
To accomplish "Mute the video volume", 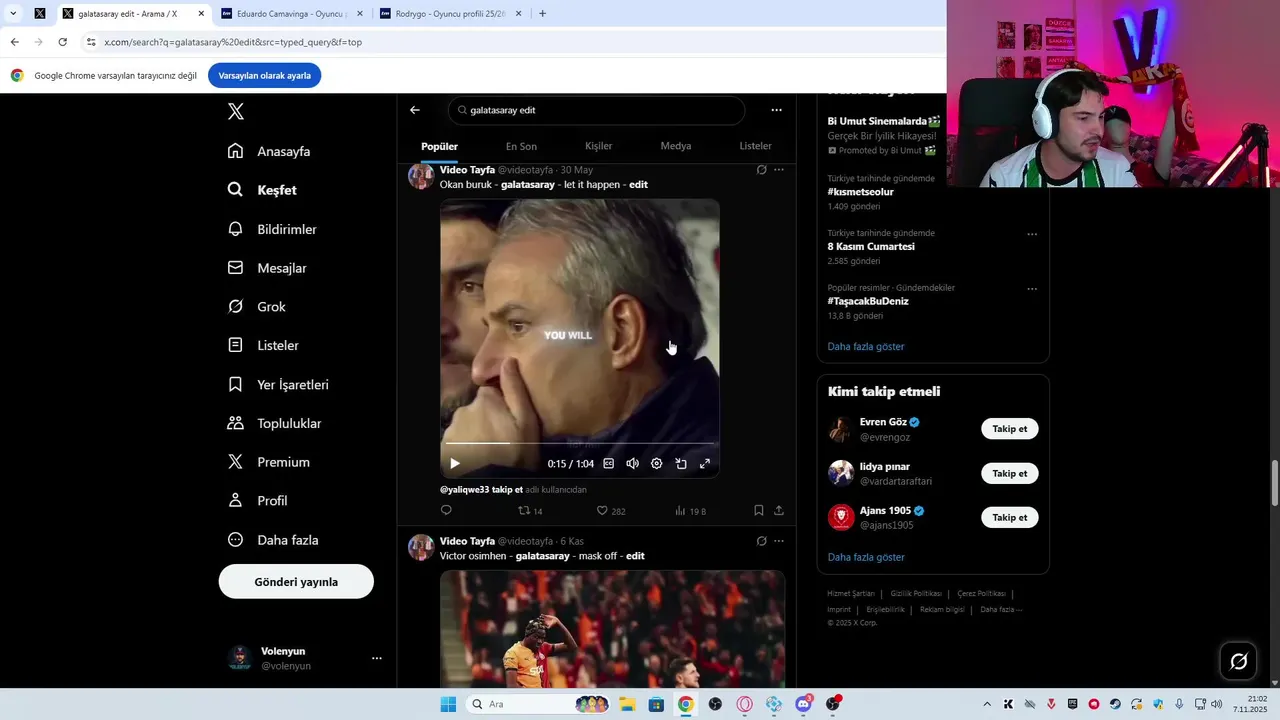I will point(632,463).
